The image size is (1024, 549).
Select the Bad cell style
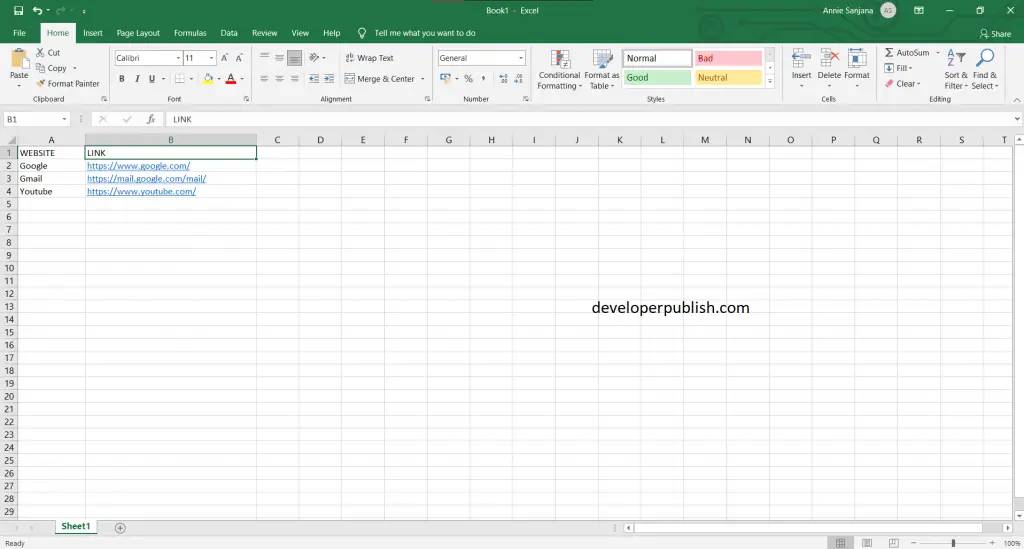[x=728, y=58]
